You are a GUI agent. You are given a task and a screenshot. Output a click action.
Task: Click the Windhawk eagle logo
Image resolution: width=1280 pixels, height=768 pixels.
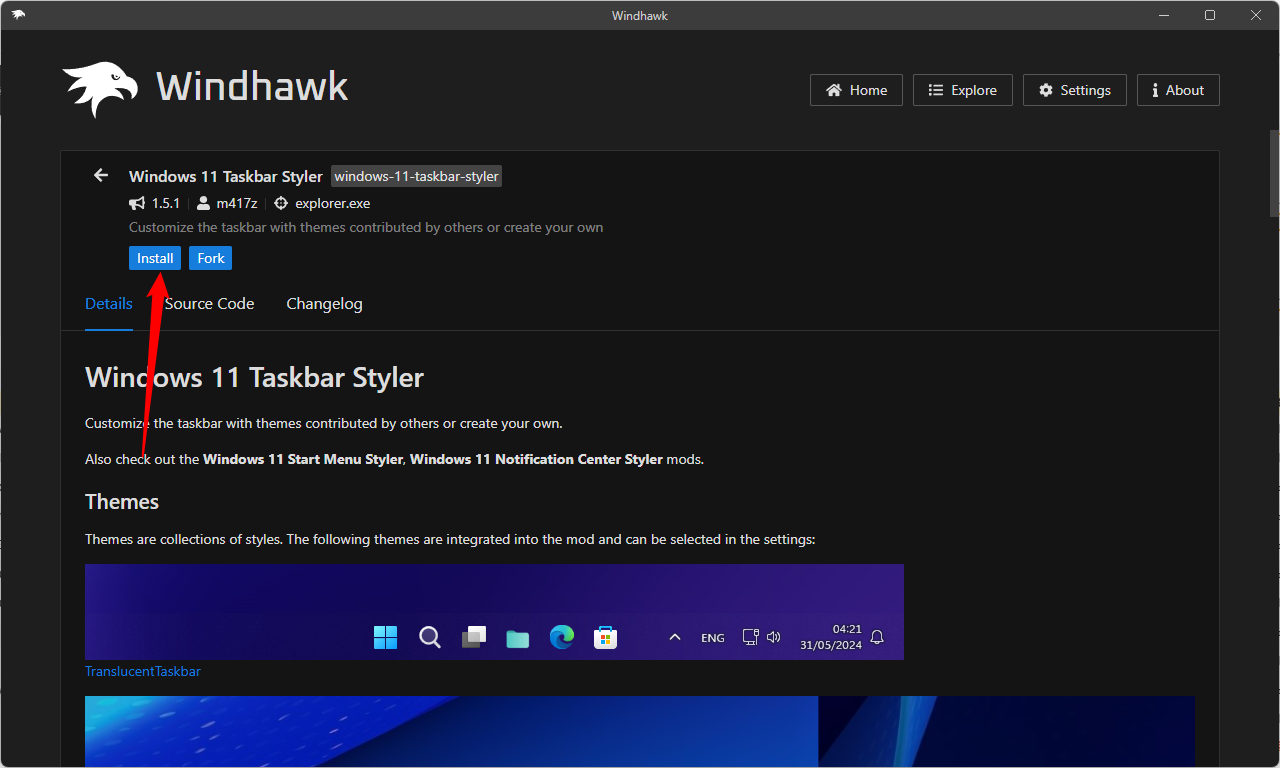pyautogui.click(x=100, y=86)
